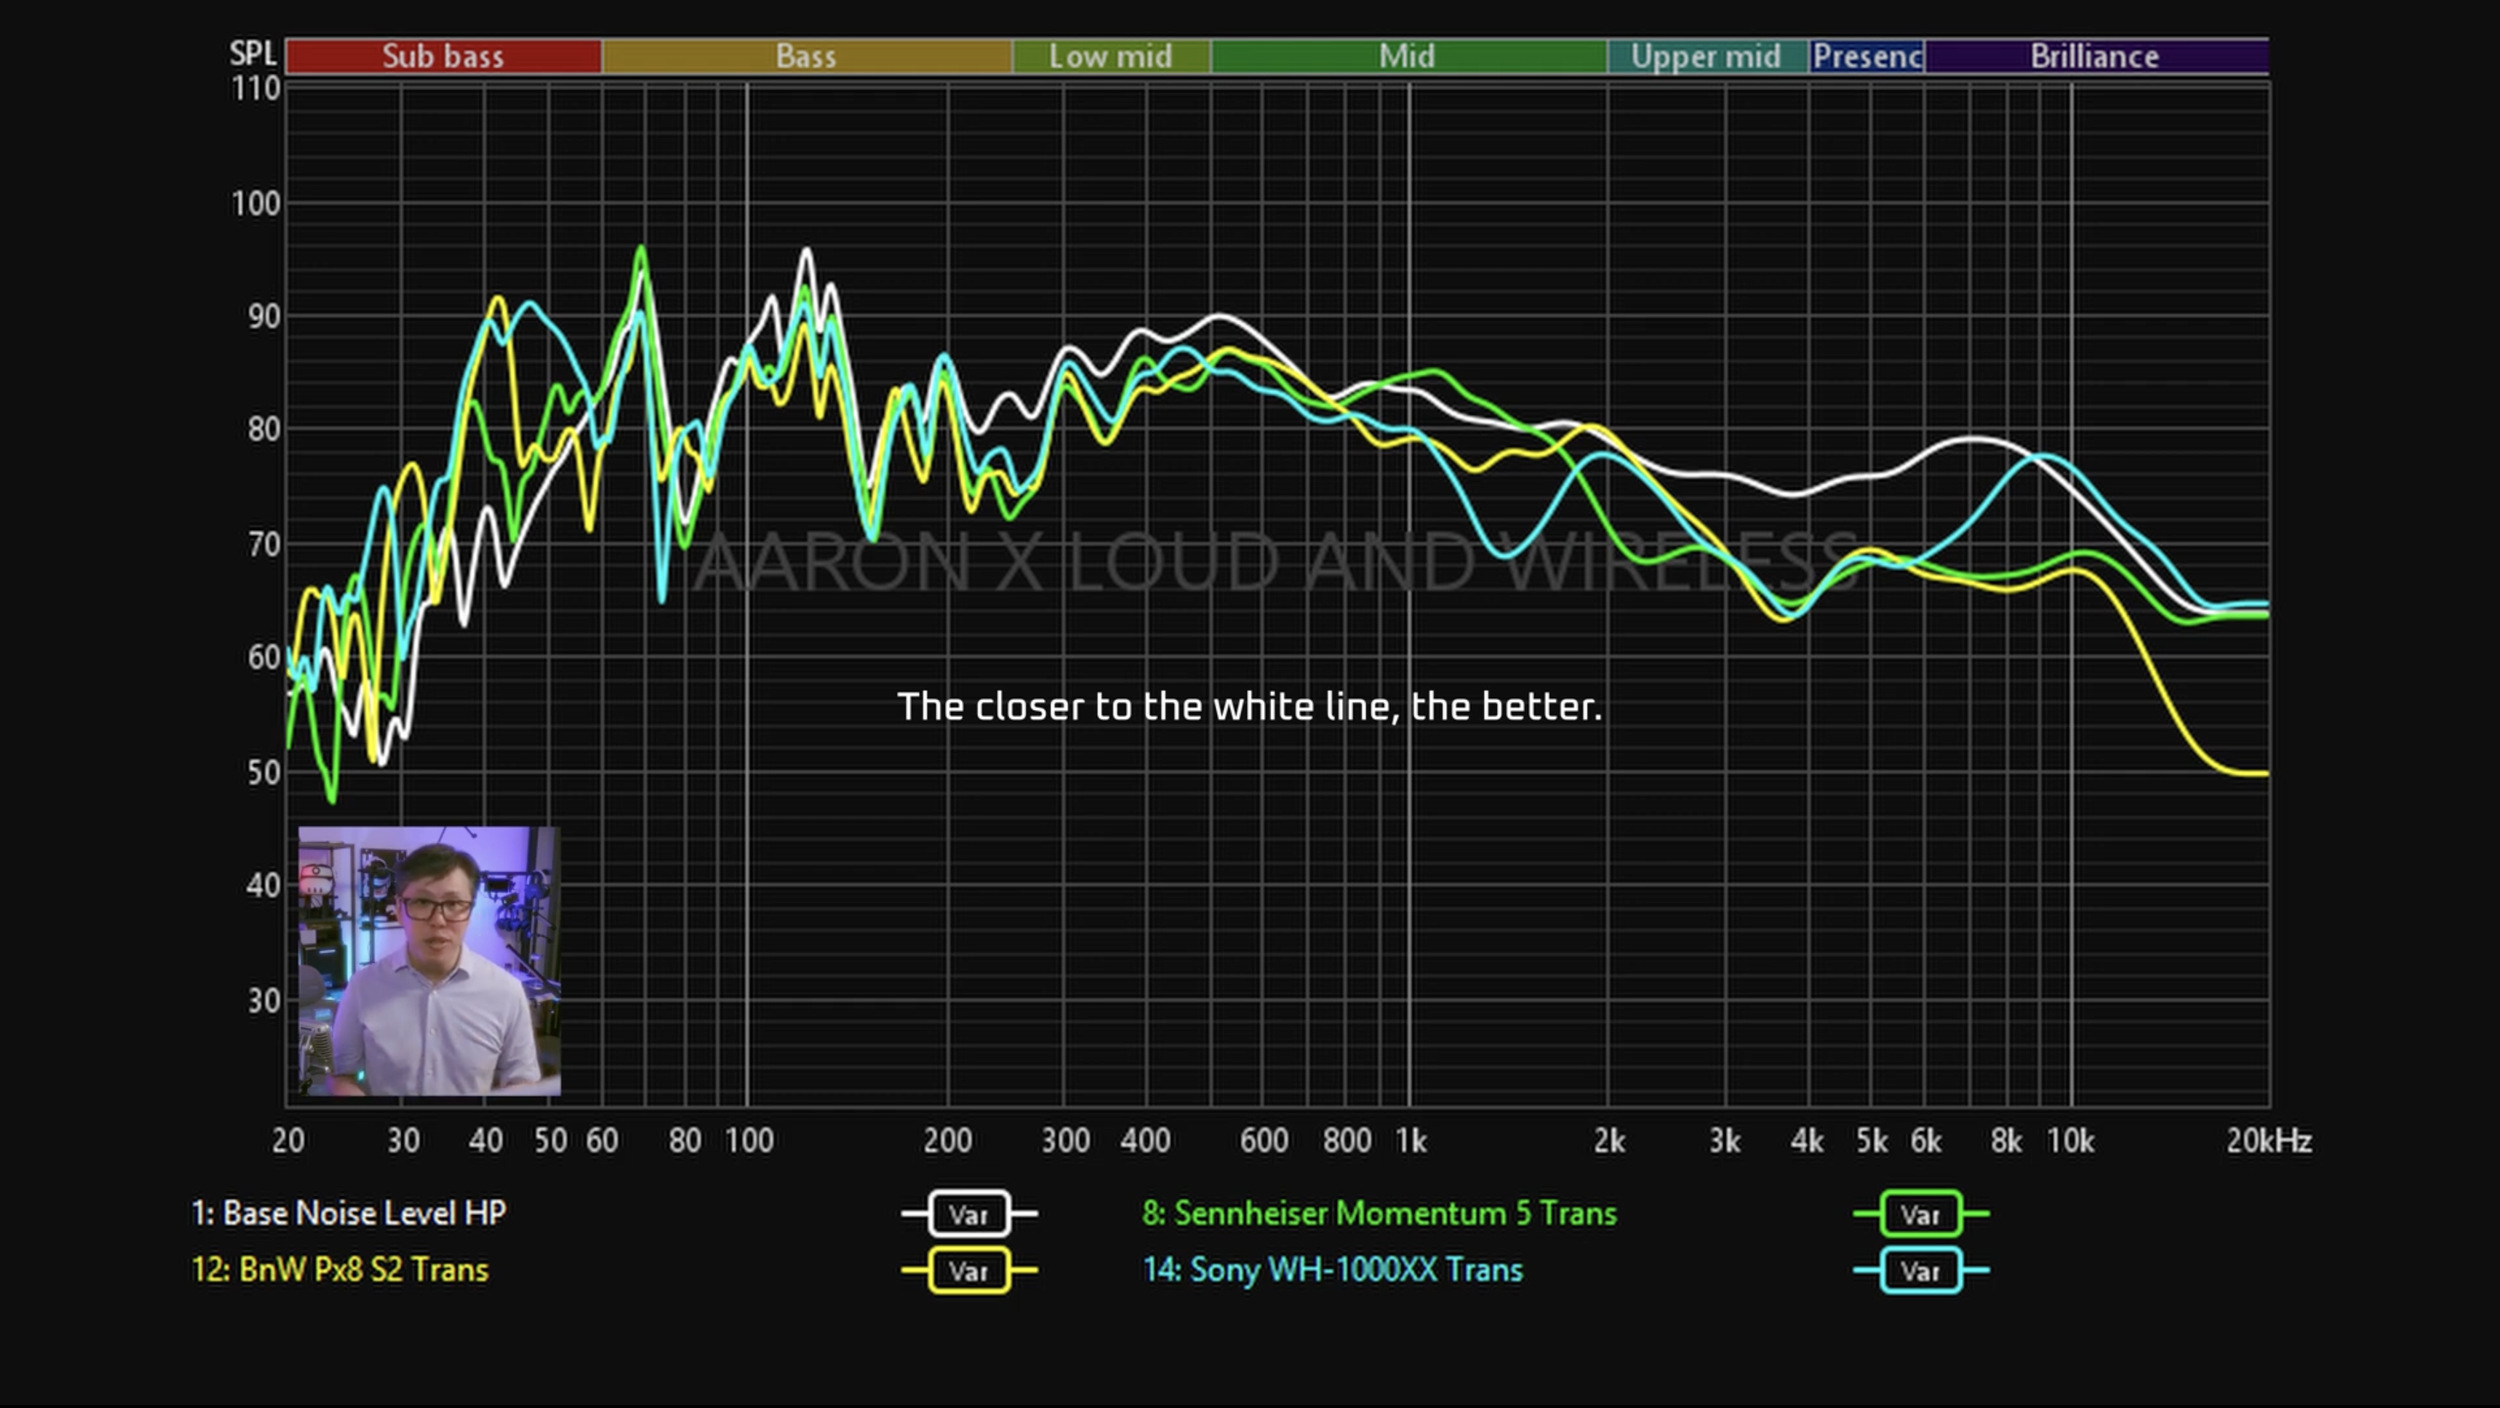
Task: Click the "800" frequency axis label
Action: point(1347,1141)
